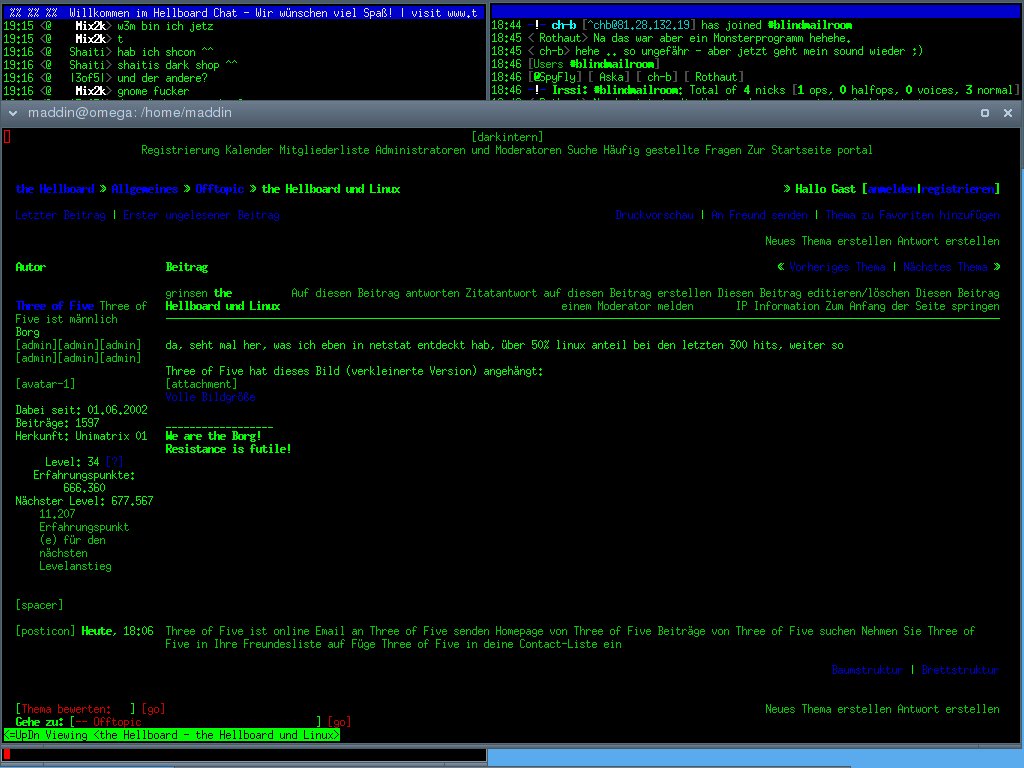Click the [posticon] post icon
1024x768 pixels.
(x=45, y=632)
